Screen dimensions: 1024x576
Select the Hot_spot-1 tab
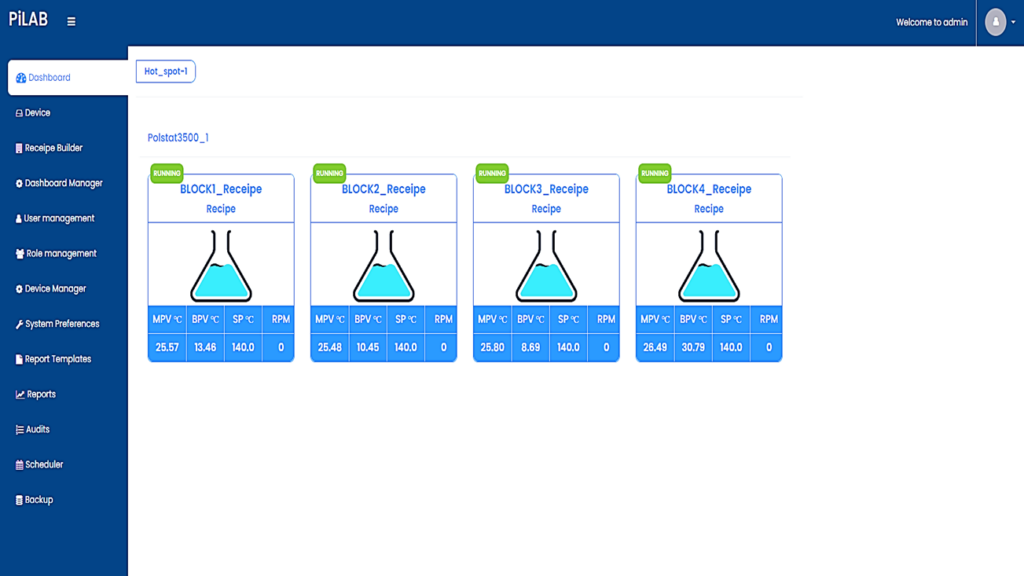pos(166,72)
